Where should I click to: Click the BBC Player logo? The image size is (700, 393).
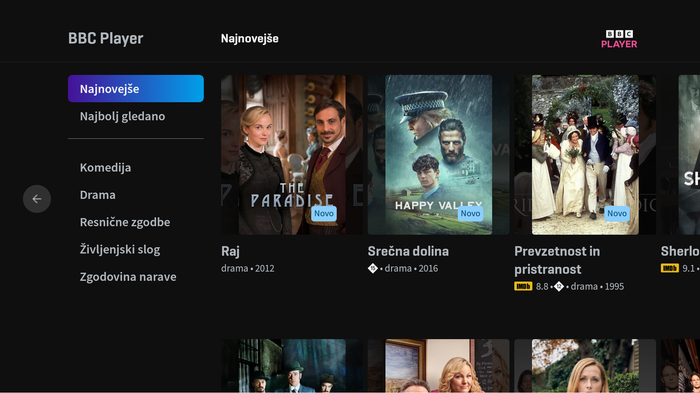[619, 39]
